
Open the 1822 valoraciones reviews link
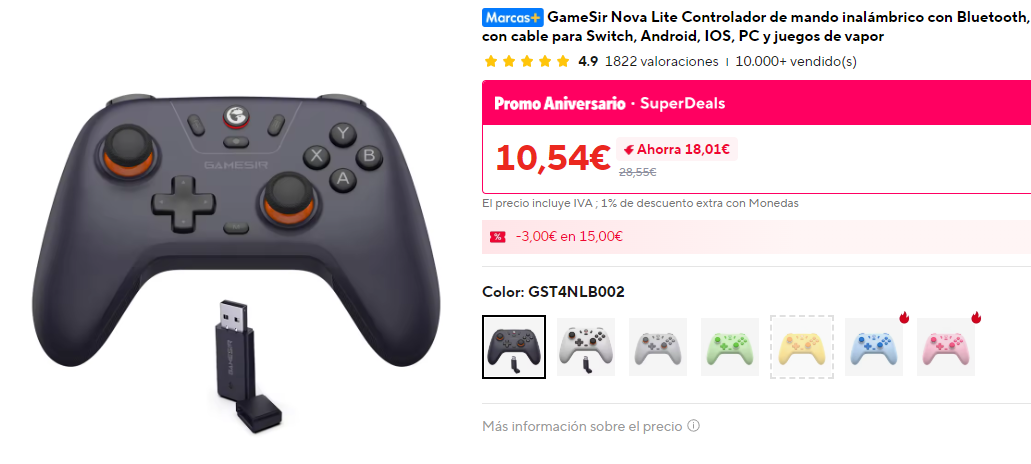click(661, 62)
